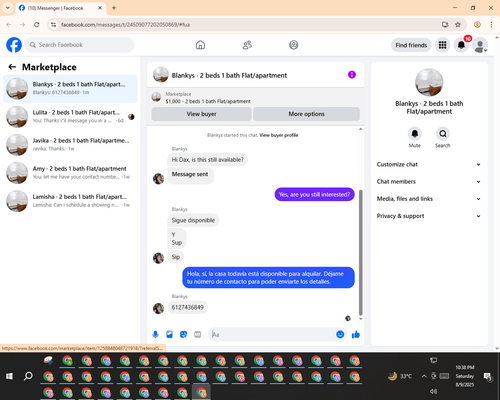This screenshot has height=400, width=500.
Task: Click the More options button
Action: point(306,114)
